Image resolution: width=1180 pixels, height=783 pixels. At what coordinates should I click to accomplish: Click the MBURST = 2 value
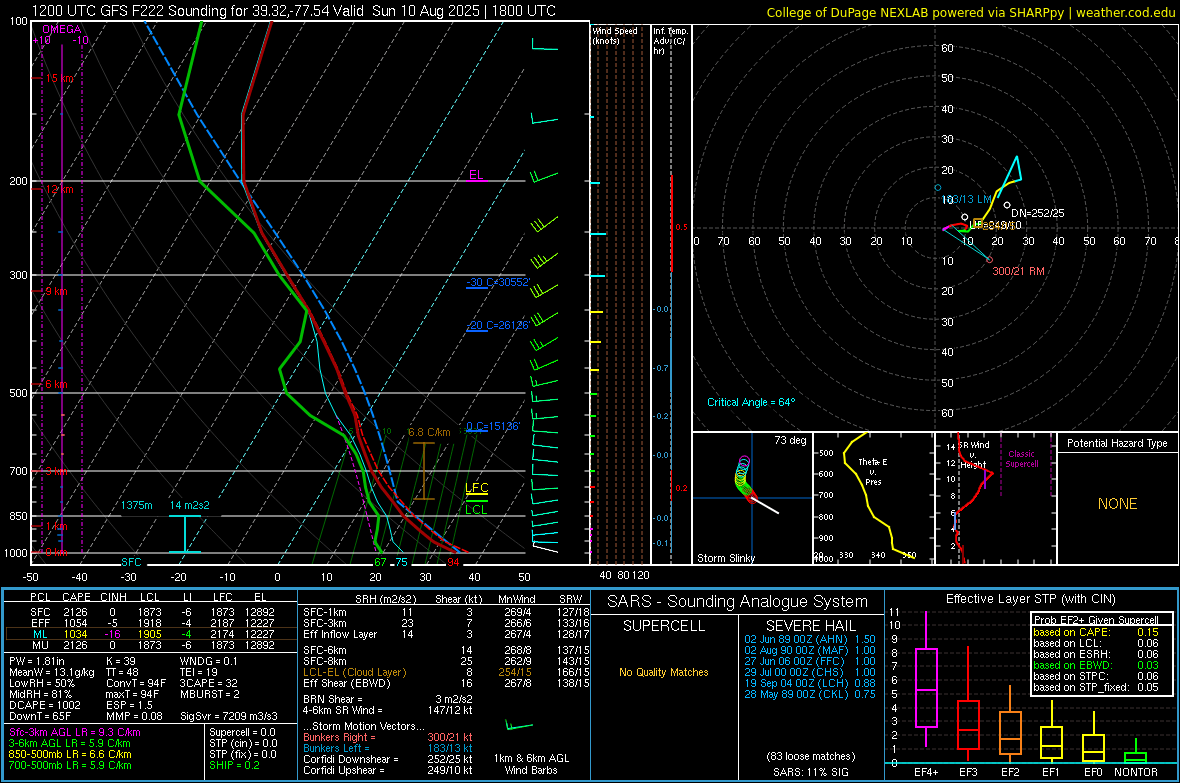click(x=210, y=693)
